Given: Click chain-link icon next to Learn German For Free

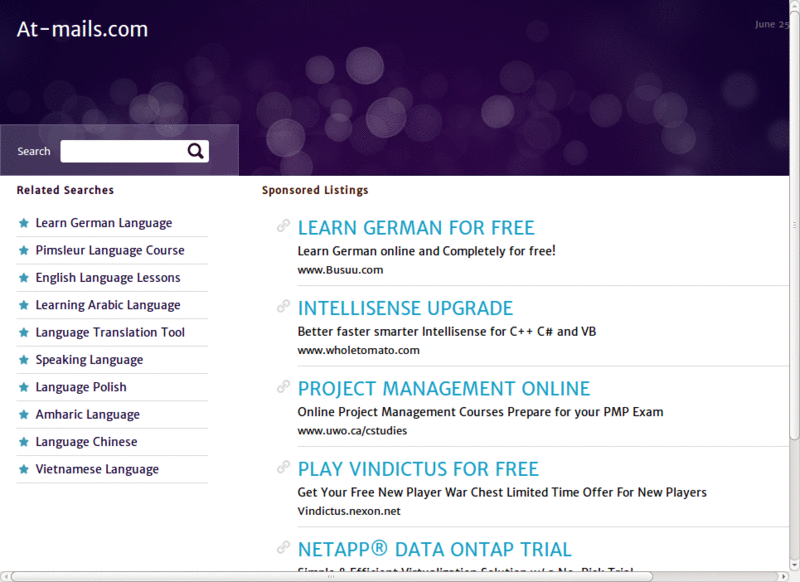Looking at the screenshot, I should tap(283, 225).
